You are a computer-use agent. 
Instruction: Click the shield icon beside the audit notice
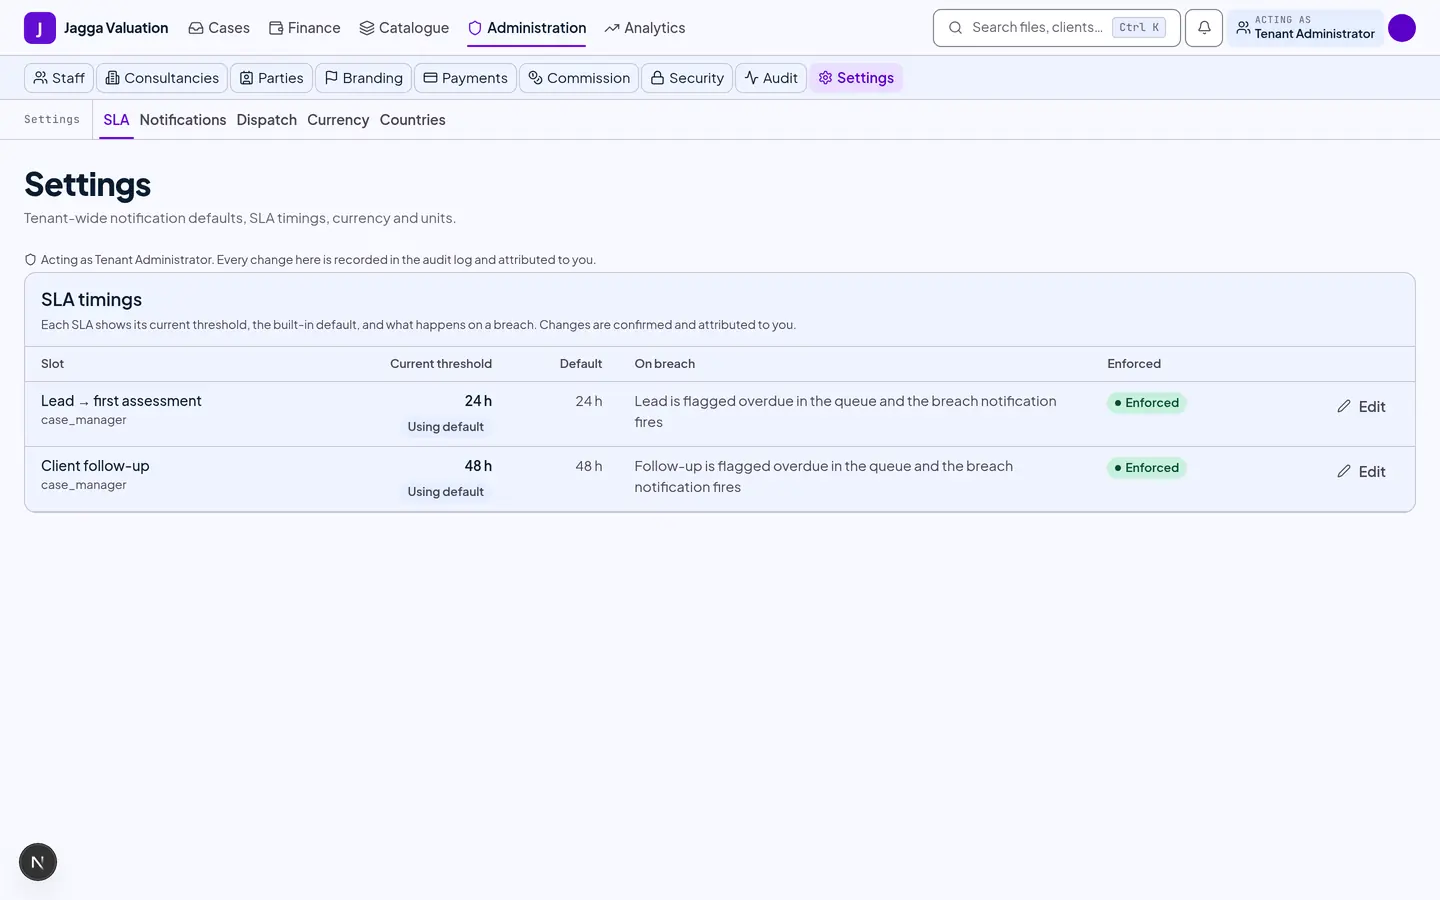[31, 260]
